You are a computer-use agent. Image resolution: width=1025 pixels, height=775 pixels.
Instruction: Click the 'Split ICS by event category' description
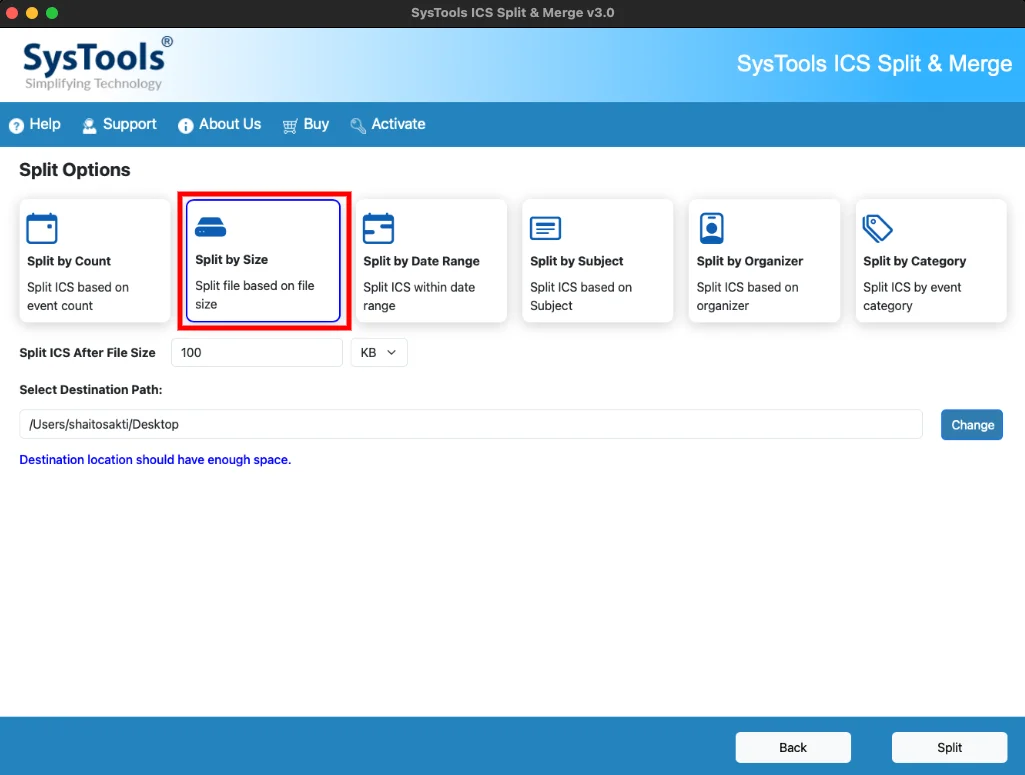(912, 296)
